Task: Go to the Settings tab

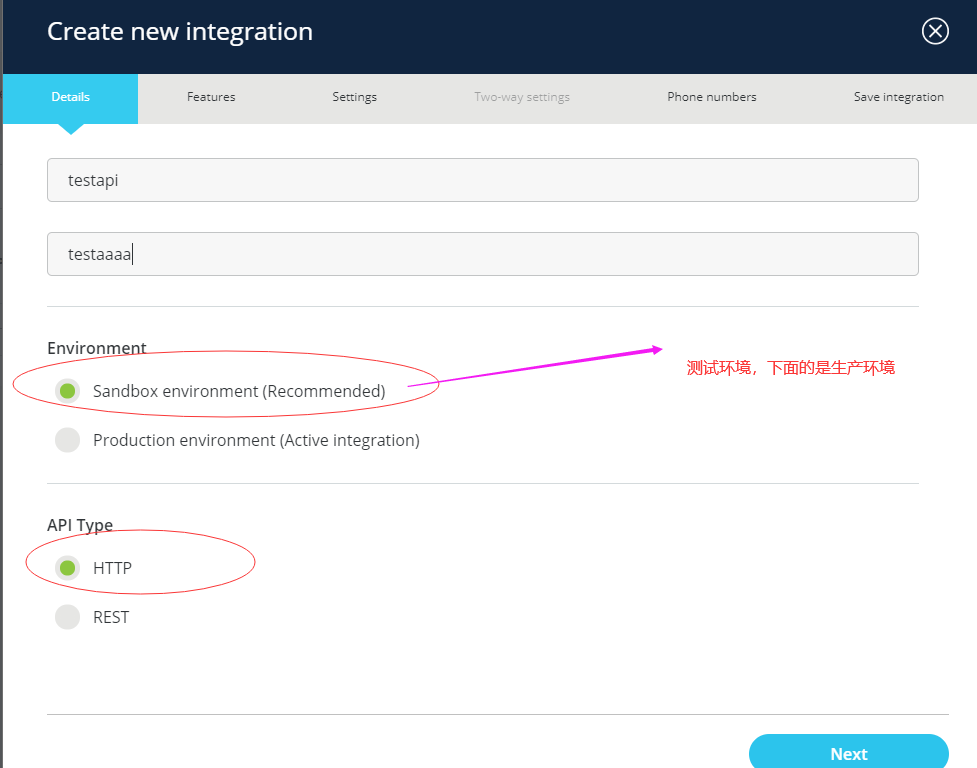Action: (x=354, y=97)
